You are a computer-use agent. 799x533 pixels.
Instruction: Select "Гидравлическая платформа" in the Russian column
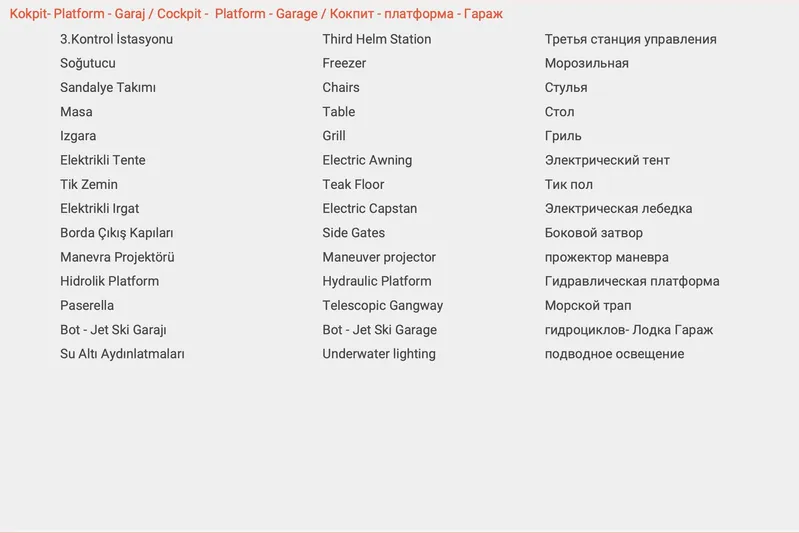pos(632,281)
